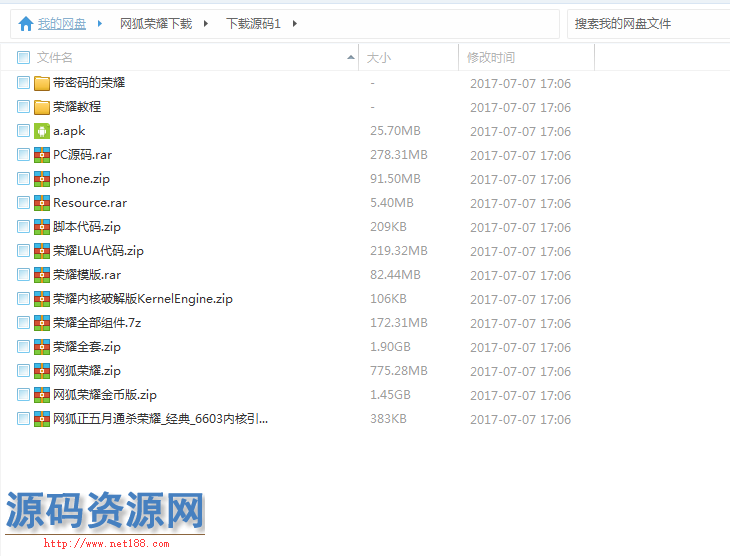Check the box for Resource.rar
The height and width of the screenshot is (556, 730).
point(23,203)
